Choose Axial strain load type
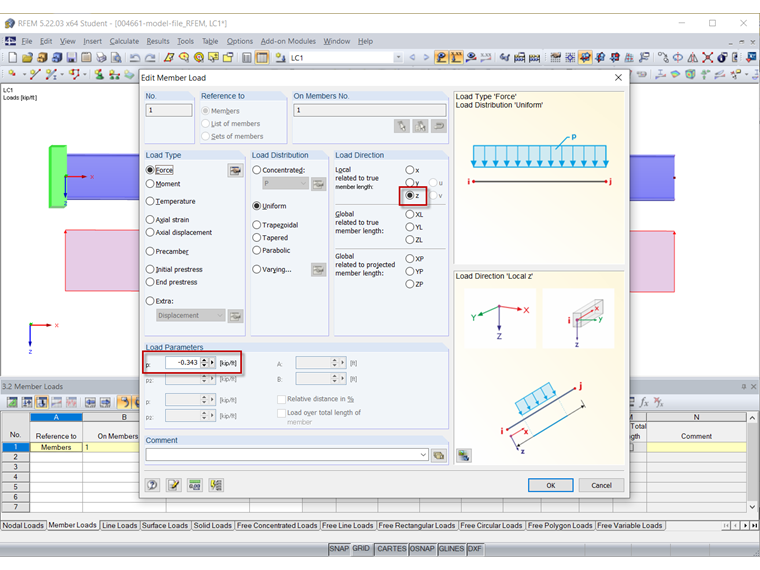Screen dimensions: 760x570 click(150, 220)
